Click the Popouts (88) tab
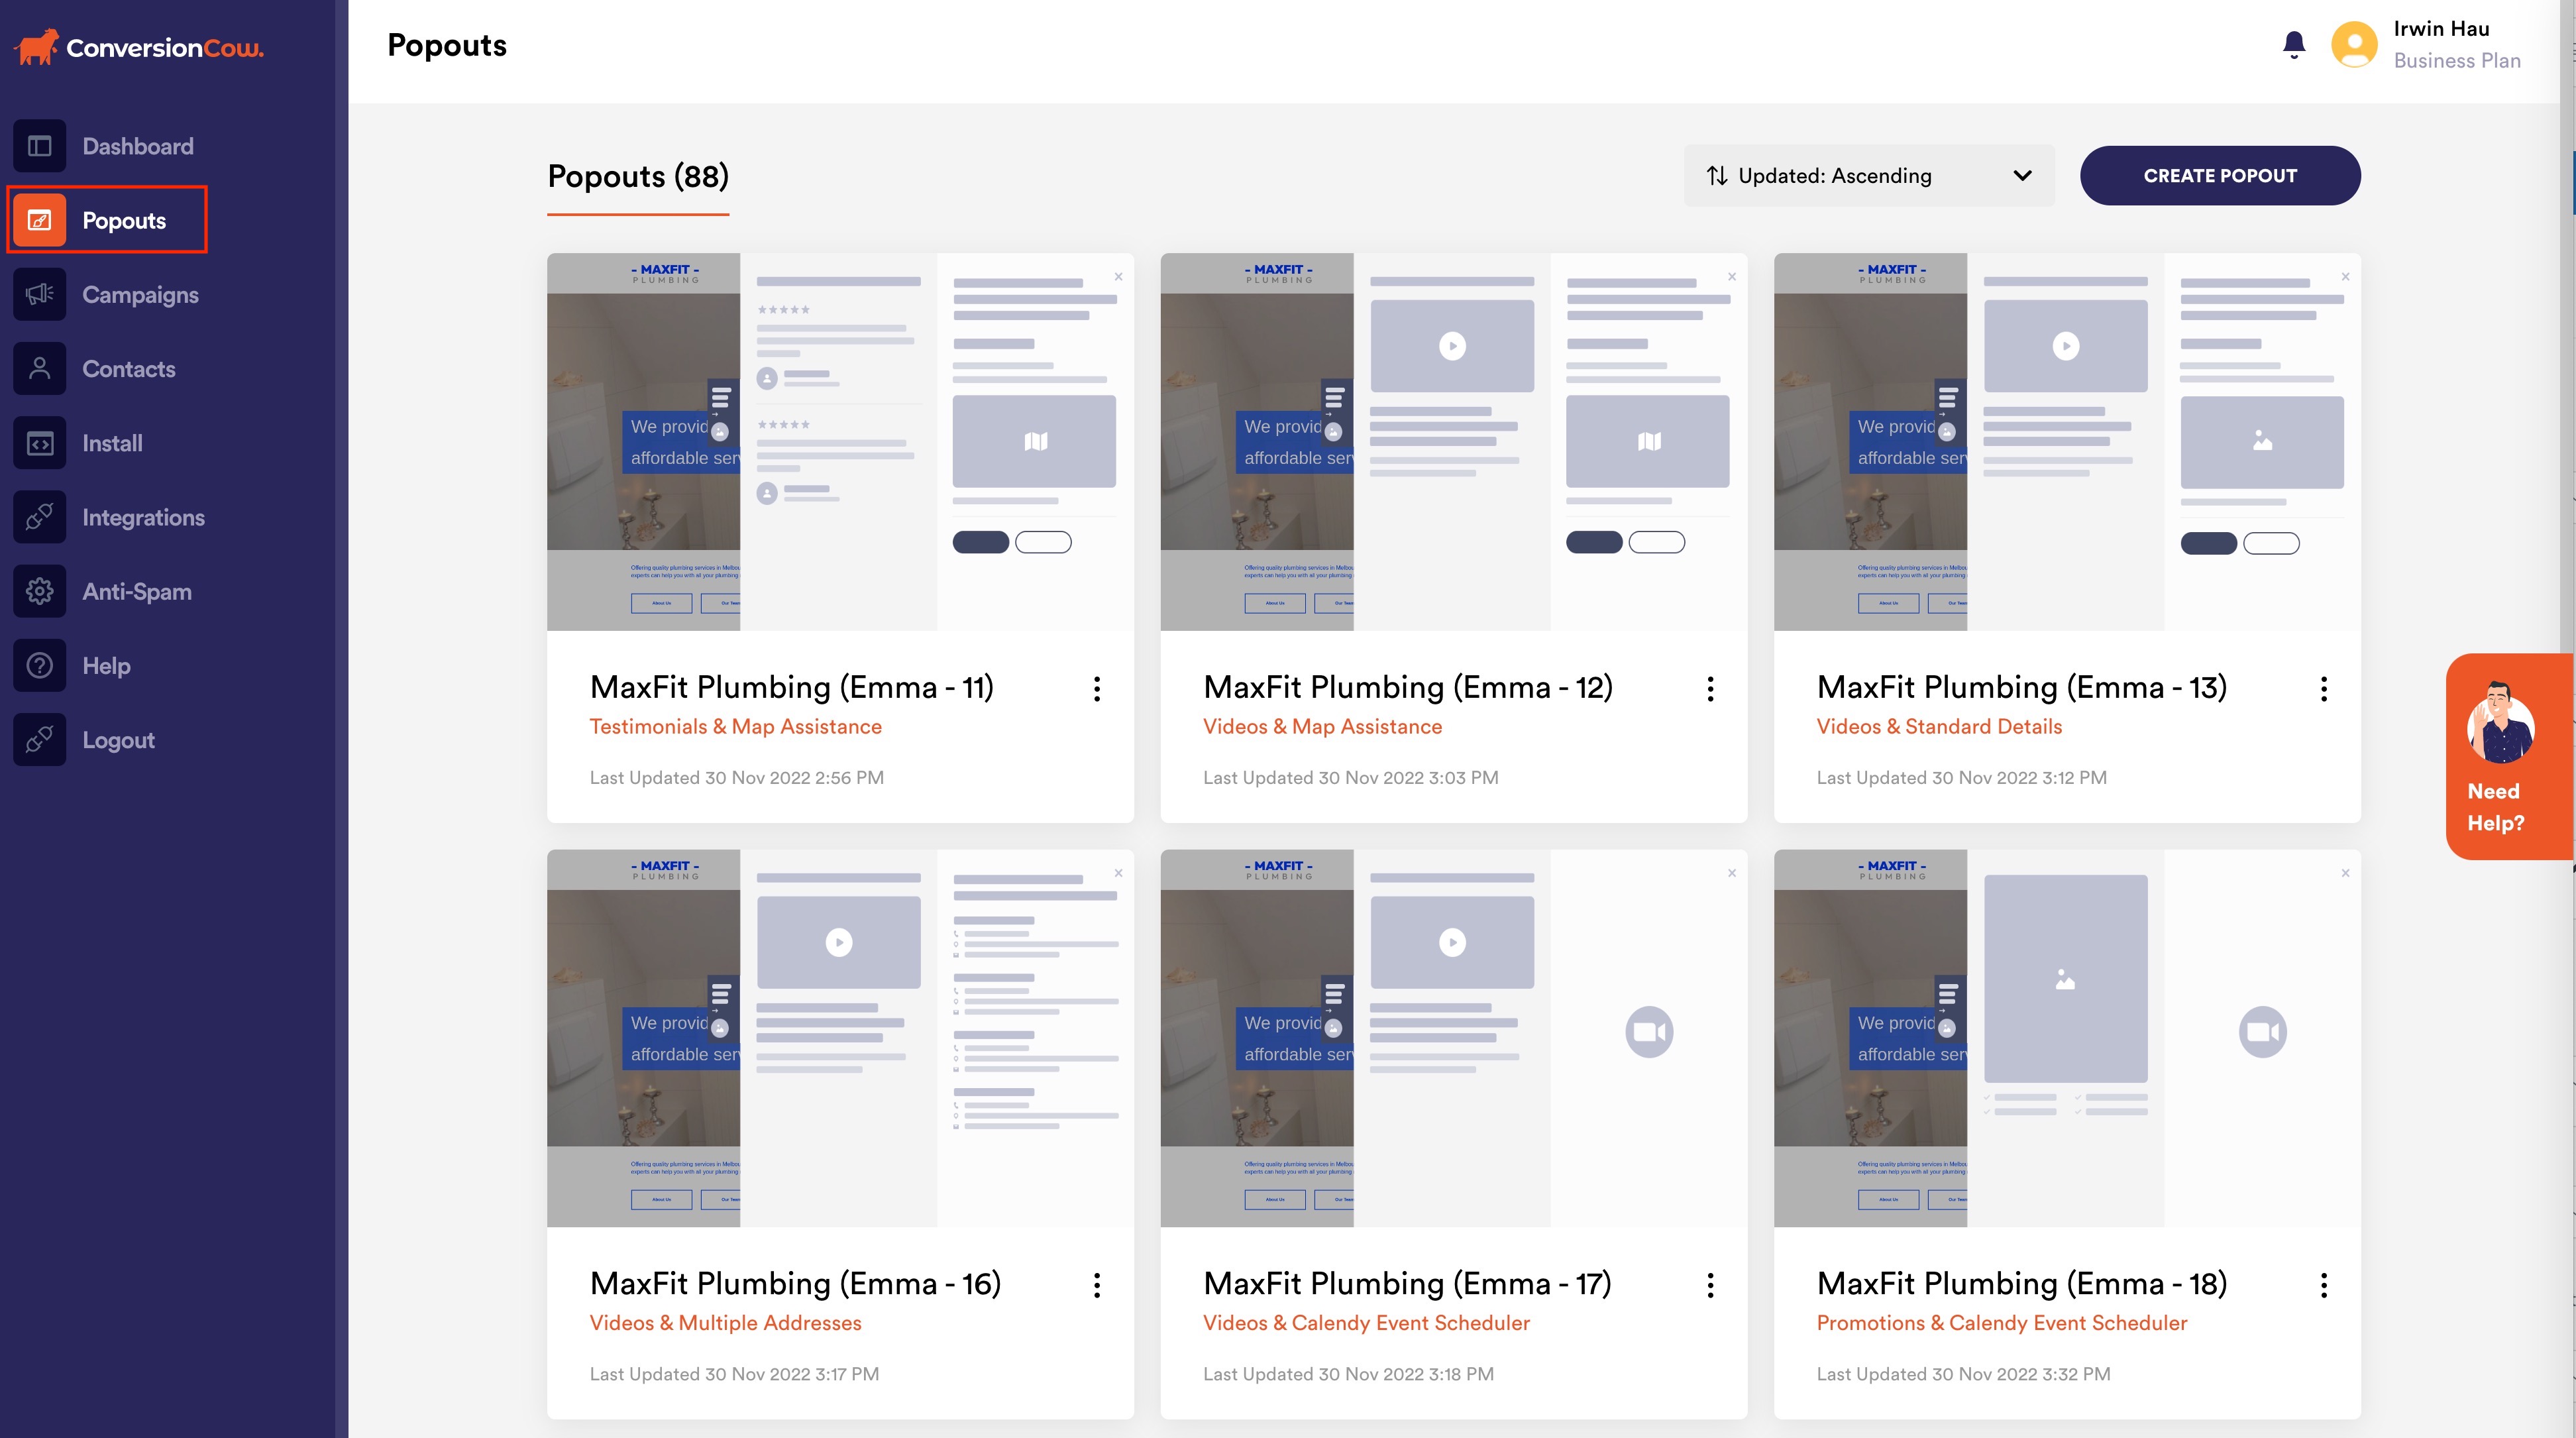The height and width of the screenshot is (1438, 2576). click(x=638, y=177)
